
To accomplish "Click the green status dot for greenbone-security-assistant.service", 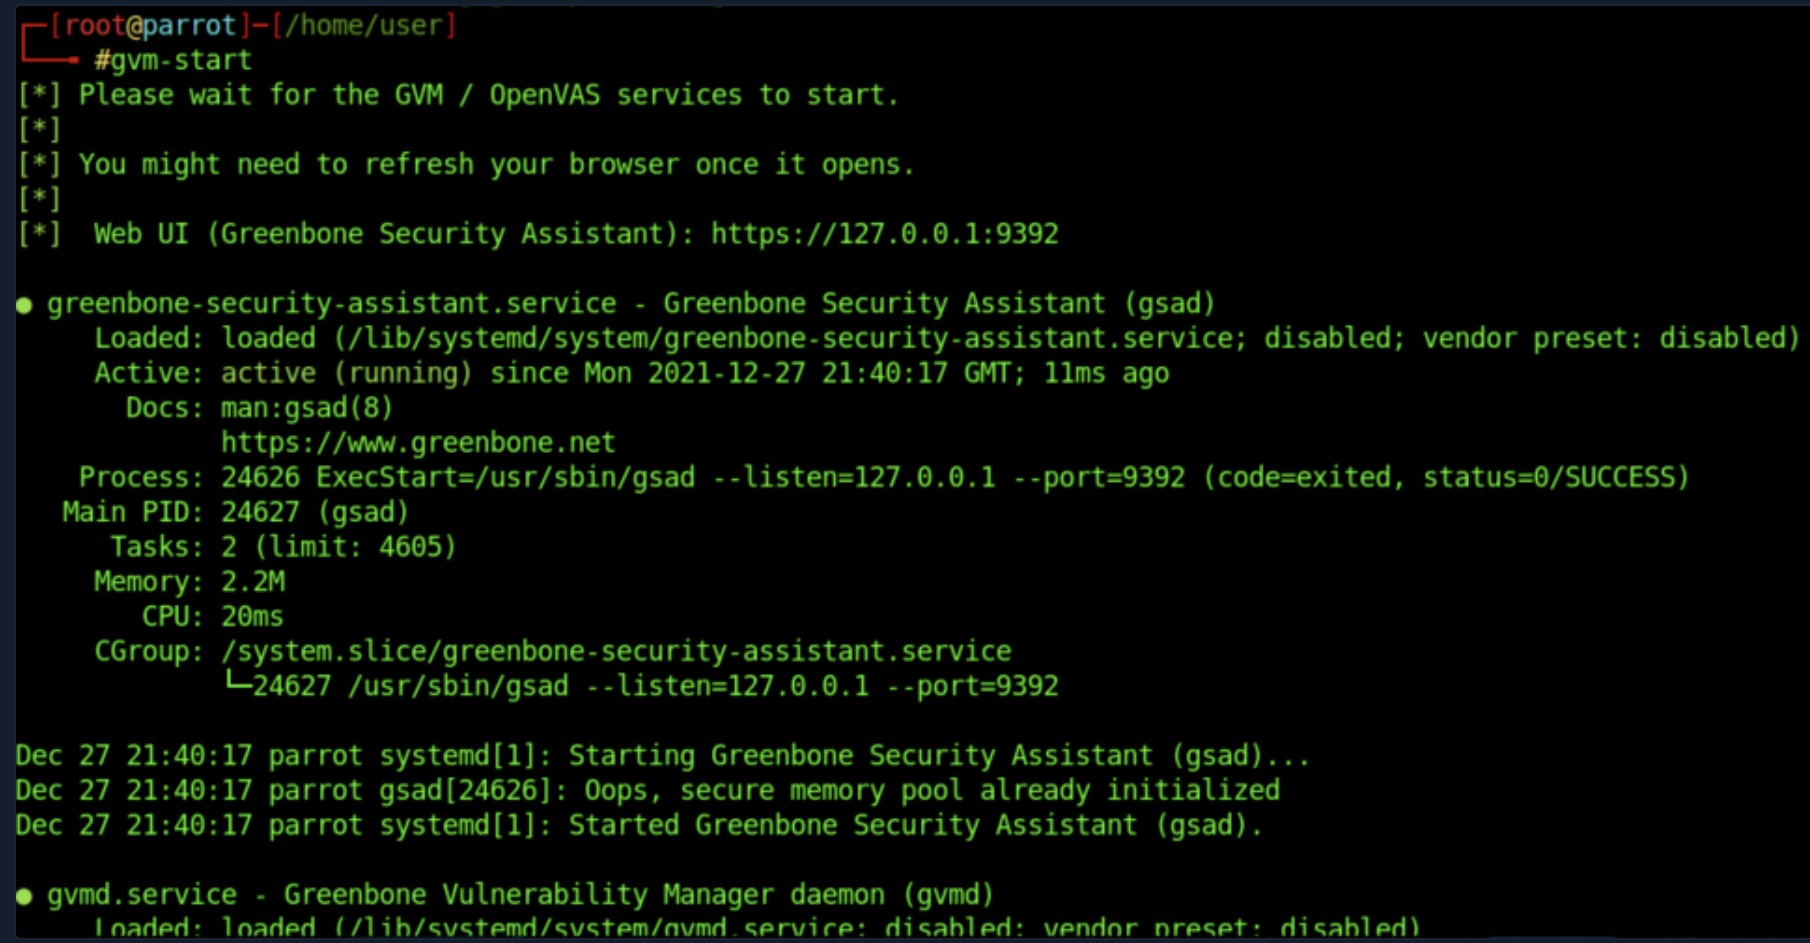I will [24, 305].
